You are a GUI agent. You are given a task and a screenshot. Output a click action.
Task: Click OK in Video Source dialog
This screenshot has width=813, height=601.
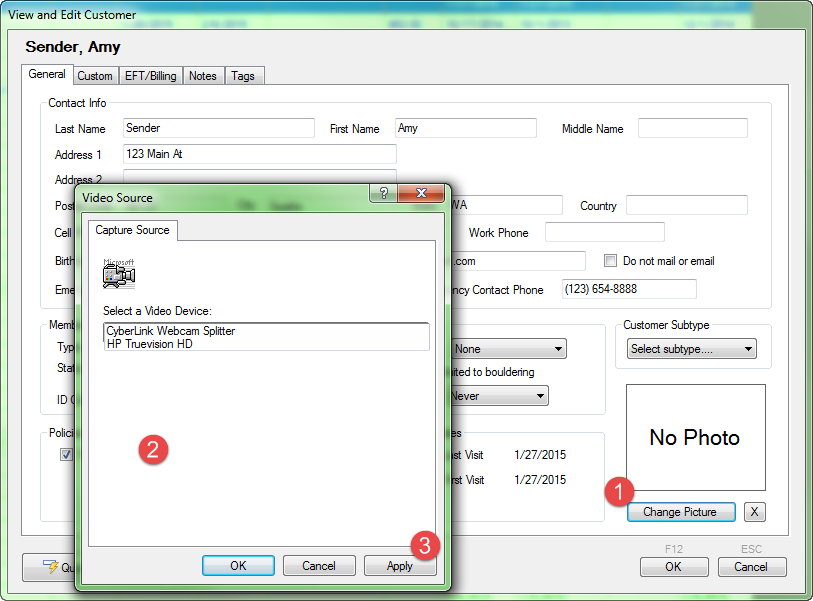pyautogui.click(x=239, y=565)
